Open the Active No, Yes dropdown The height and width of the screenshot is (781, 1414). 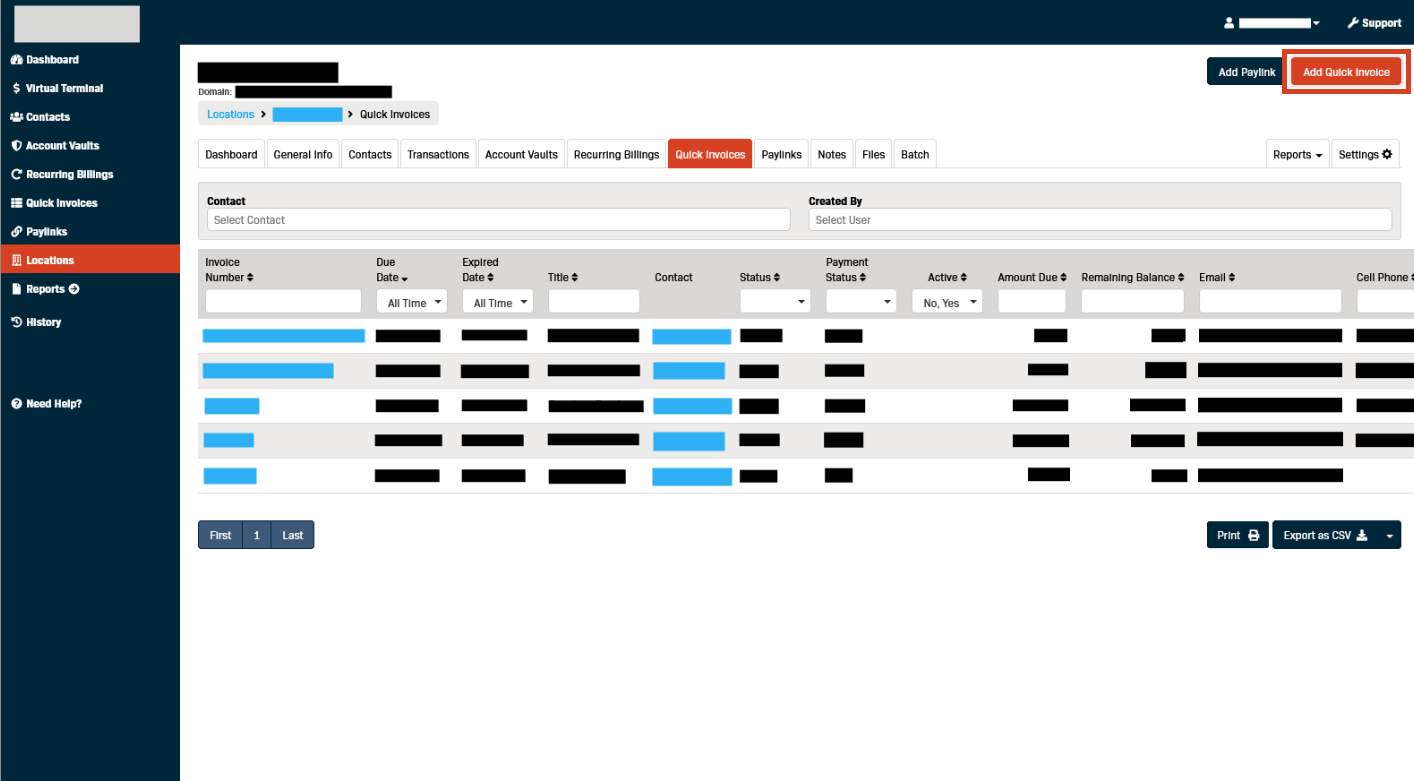click(947, 302)
